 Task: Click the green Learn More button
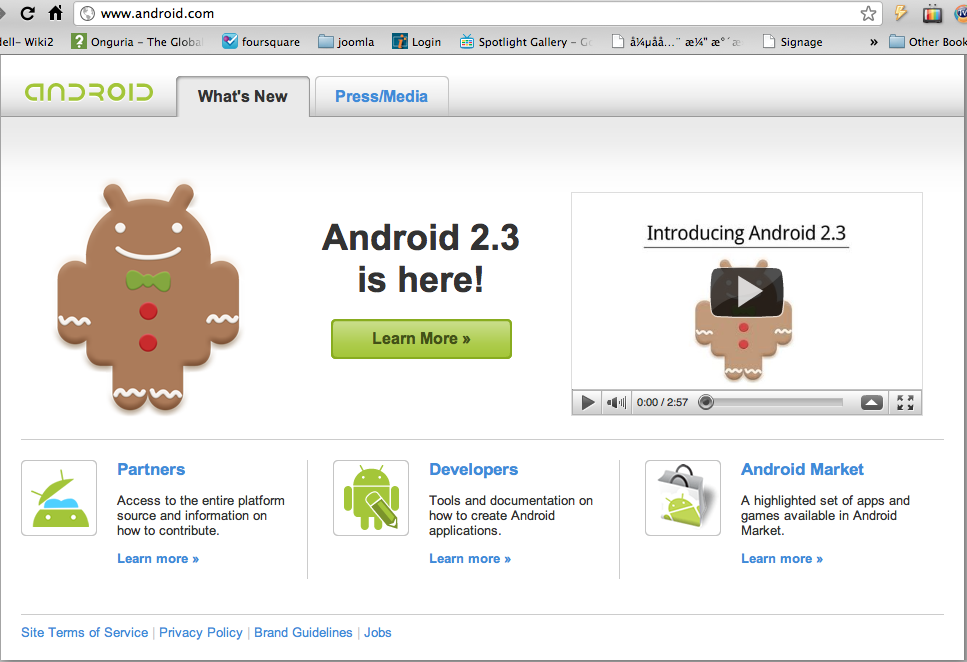tap(421, 339)
